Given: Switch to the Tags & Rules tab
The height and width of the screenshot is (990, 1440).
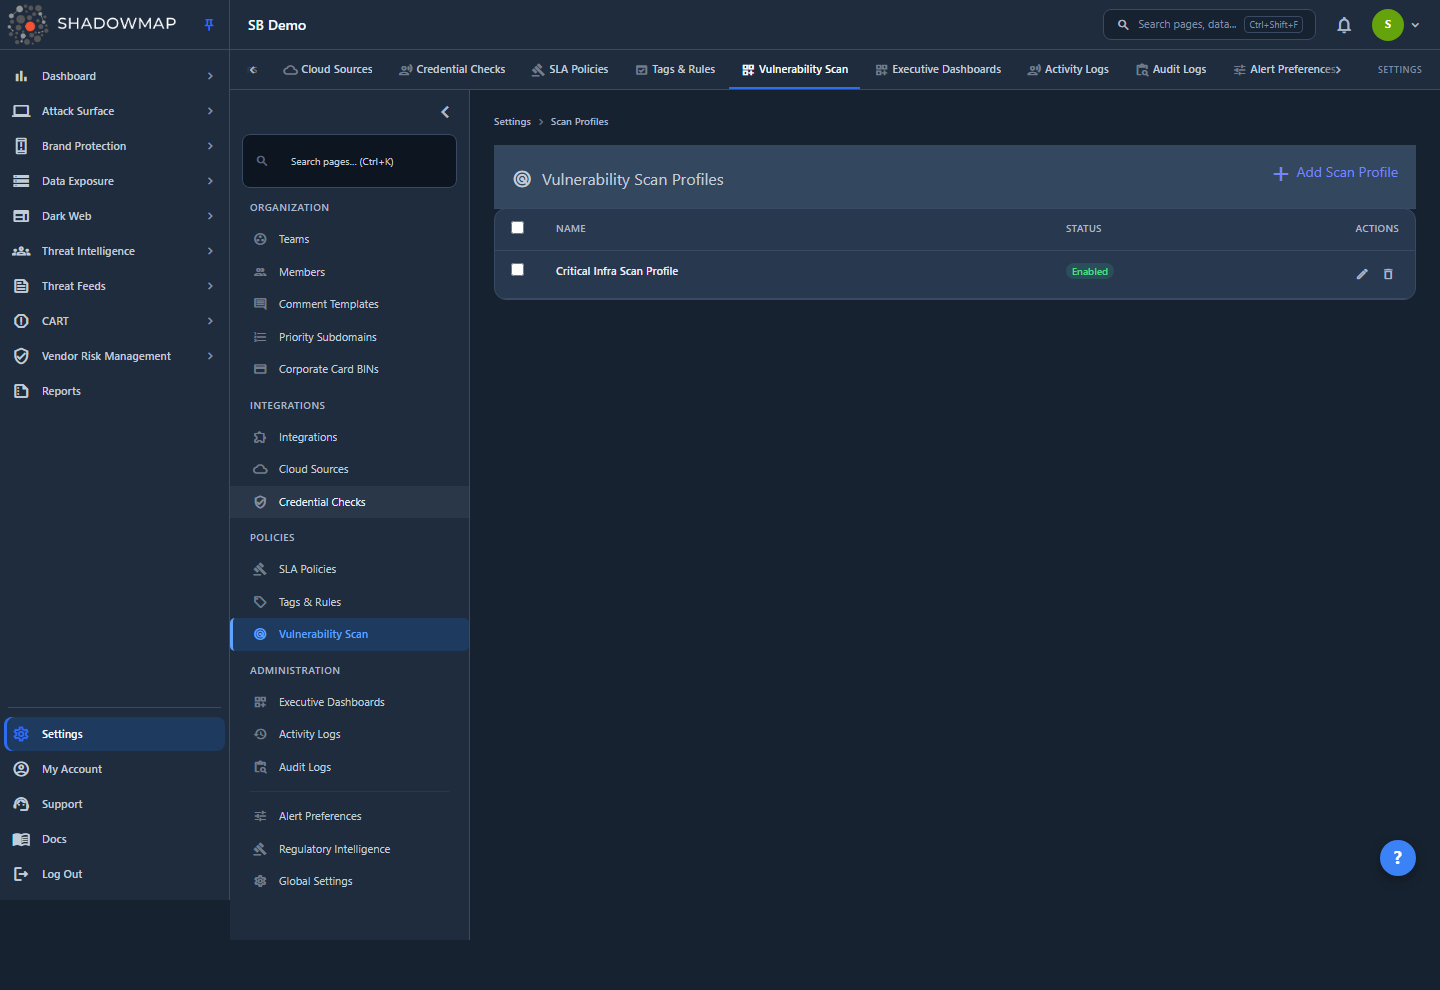Looking at the screenshot, I should pos(675,70).
